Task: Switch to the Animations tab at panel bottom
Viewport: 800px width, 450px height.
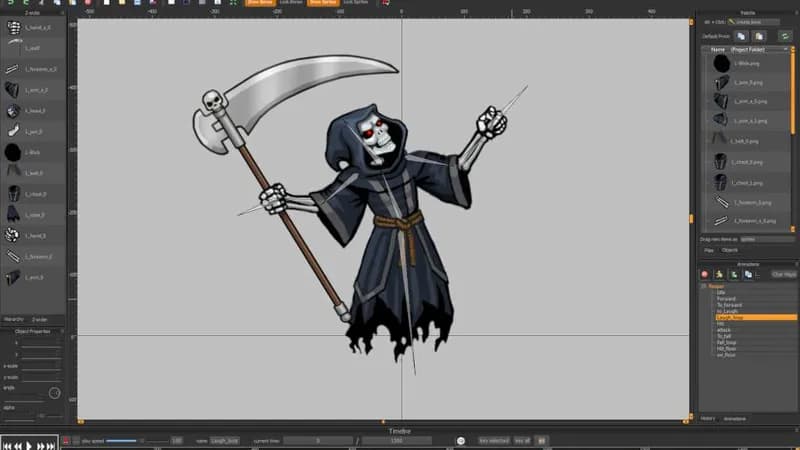Action: pyautogui.click(x=735, y=419)
